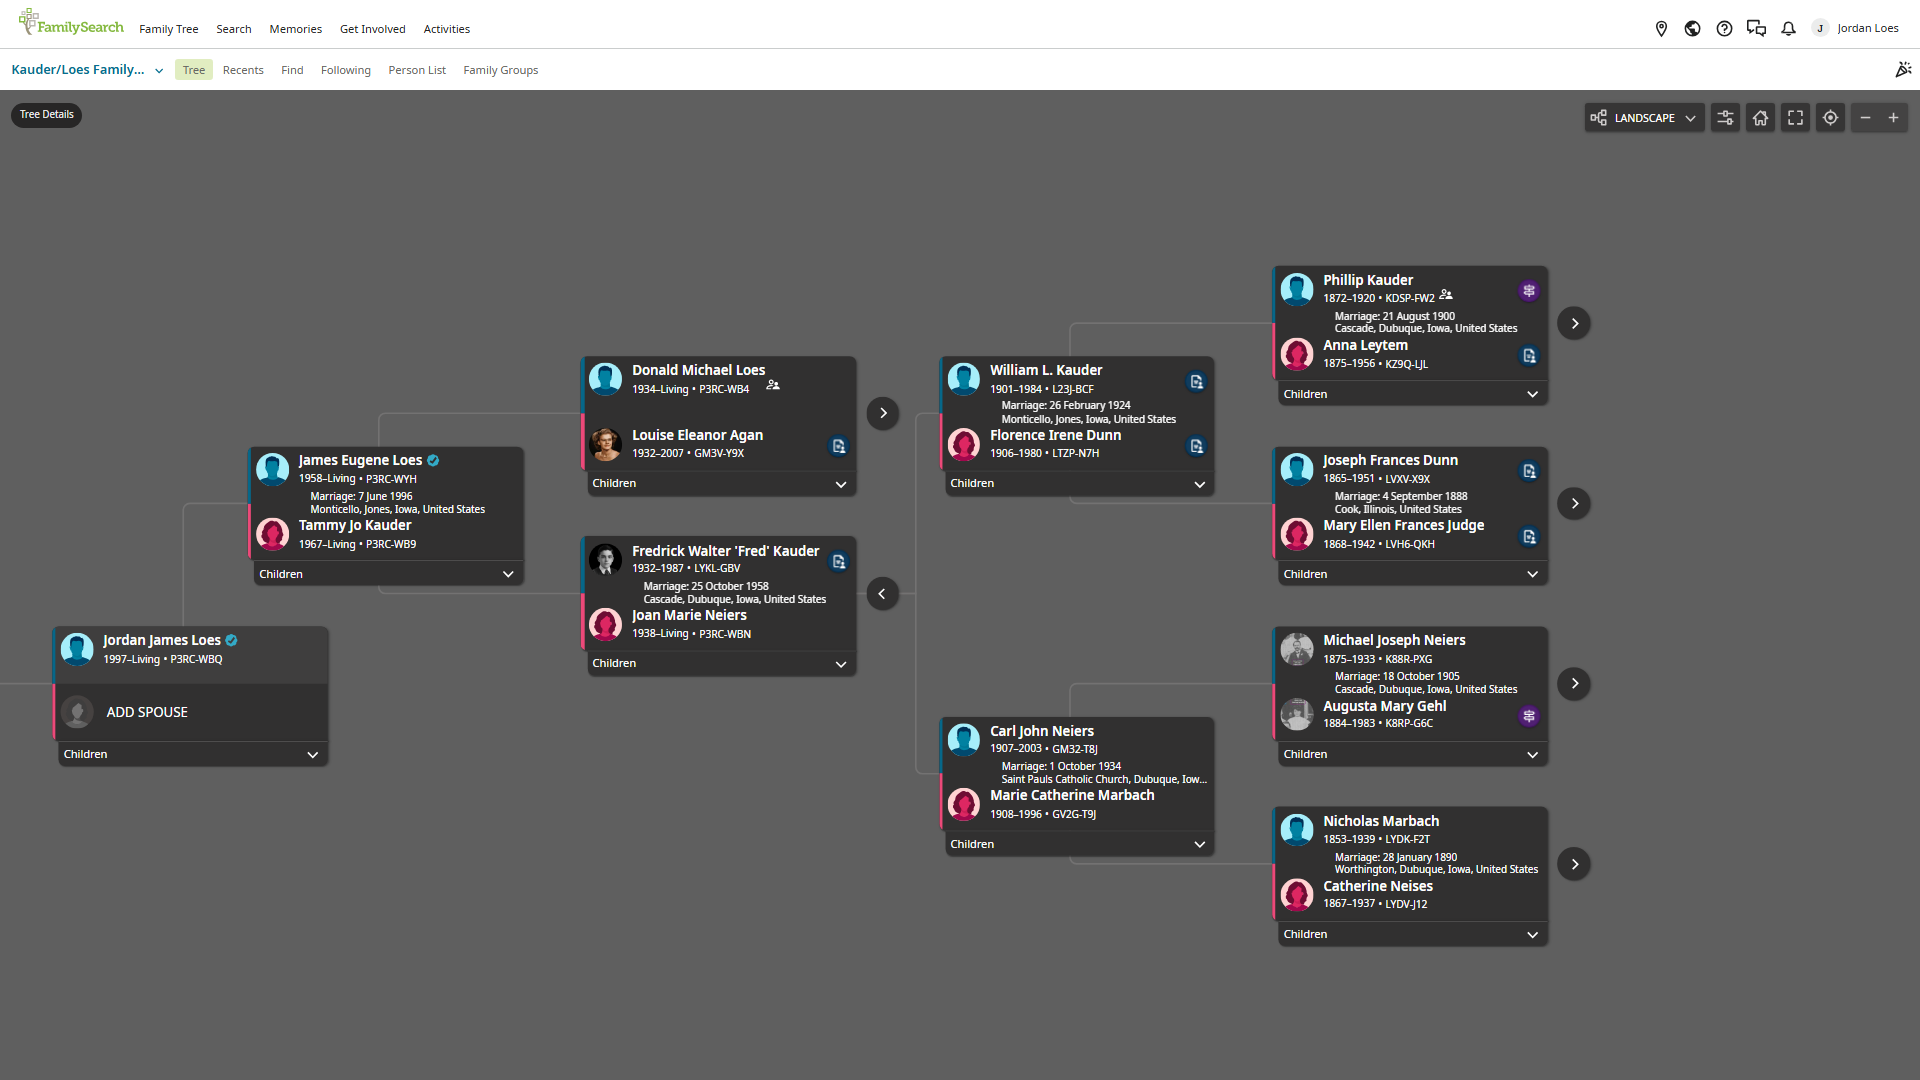1920x1080 pixels.
Task: Click the Tree Details button
Action: (x=47, y=115)
